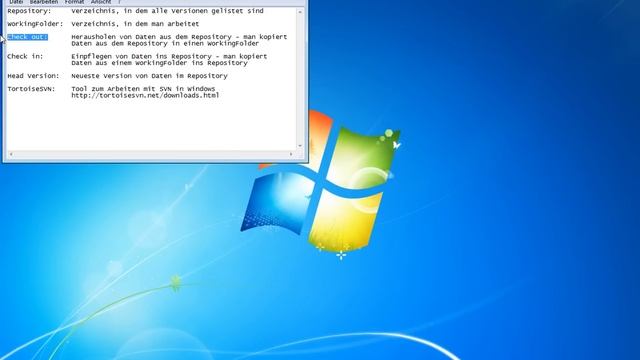The image size is (640, 360).
Task: Click "Tool zum Arbeiten mit SVN in Windows"
Action: pos(143,89)
